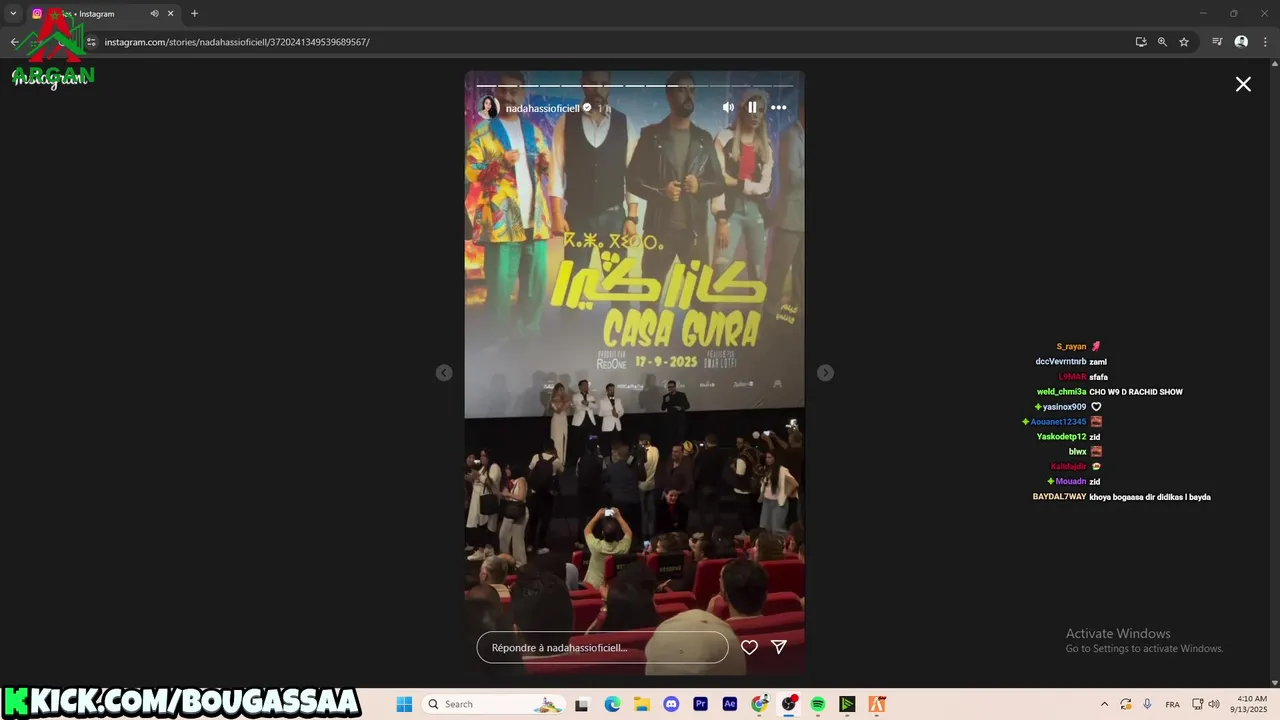
Task: Bookmark this page with the star icon
Action: 1184,42
